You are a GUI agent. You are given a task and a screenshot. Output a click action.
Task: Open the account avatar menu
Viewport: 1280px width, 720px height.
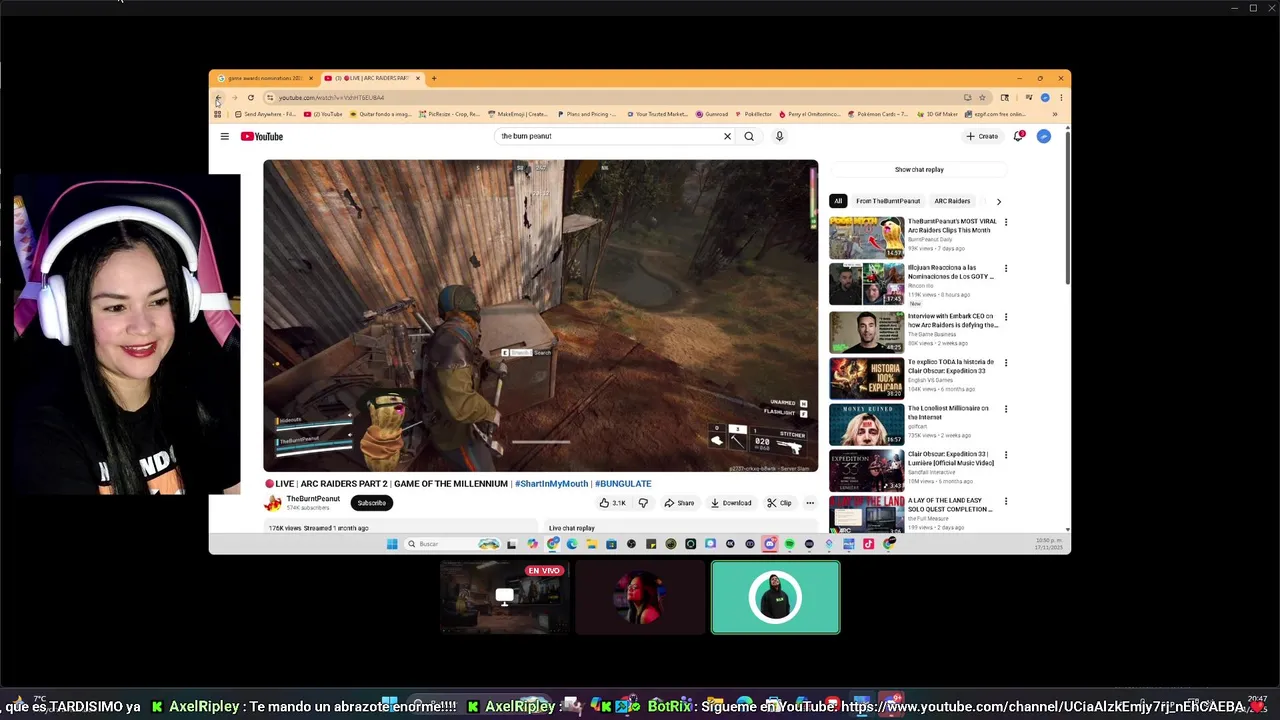click(x=1043, y=136)
